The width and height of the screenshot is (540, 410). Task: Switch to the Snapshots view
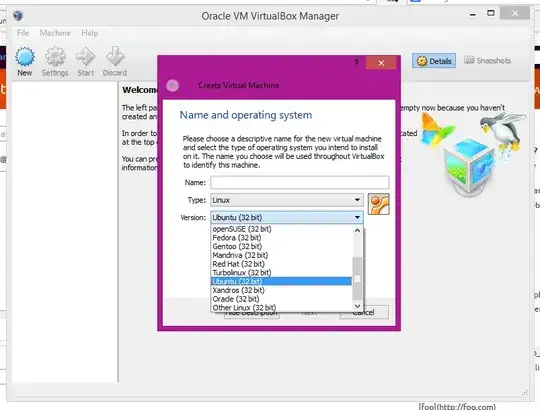(x=487, y=61)
